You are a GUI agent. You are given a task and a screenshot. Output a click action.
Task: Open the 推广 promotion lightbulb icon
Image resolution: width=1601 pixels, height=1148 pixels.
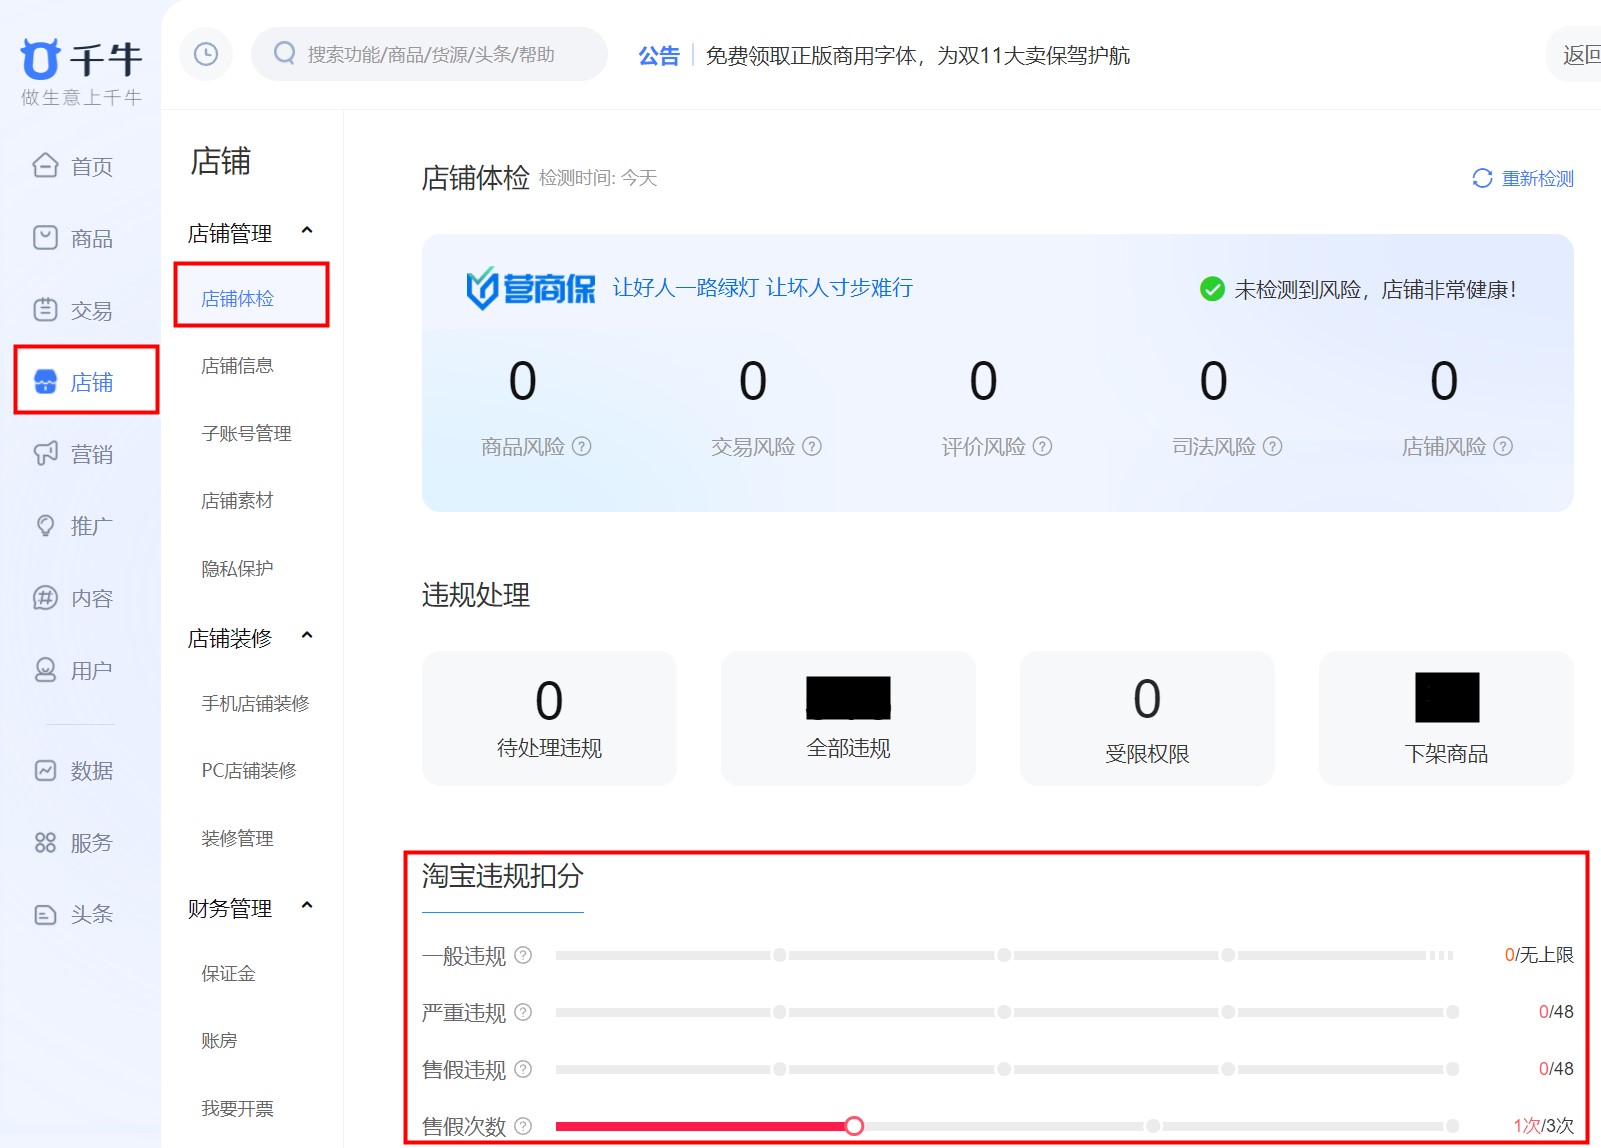coord(45,525)
